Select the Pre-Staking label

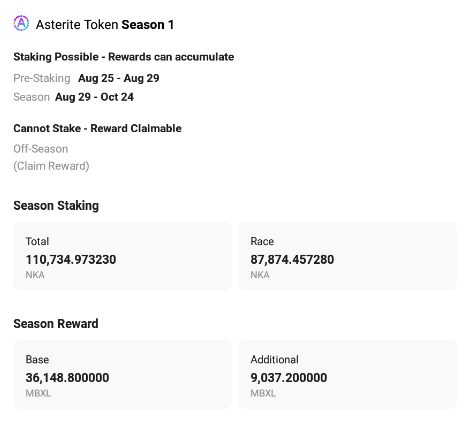[x=42, y=78]
